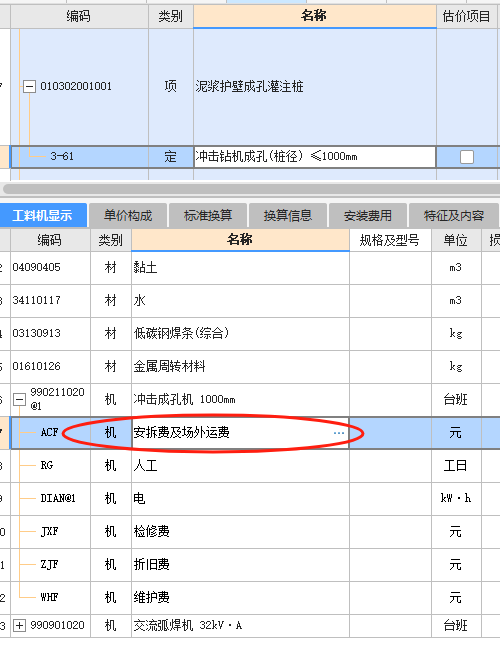Open the 标准换算 tab
The image size is (500, 645).
tap(208, 215)
